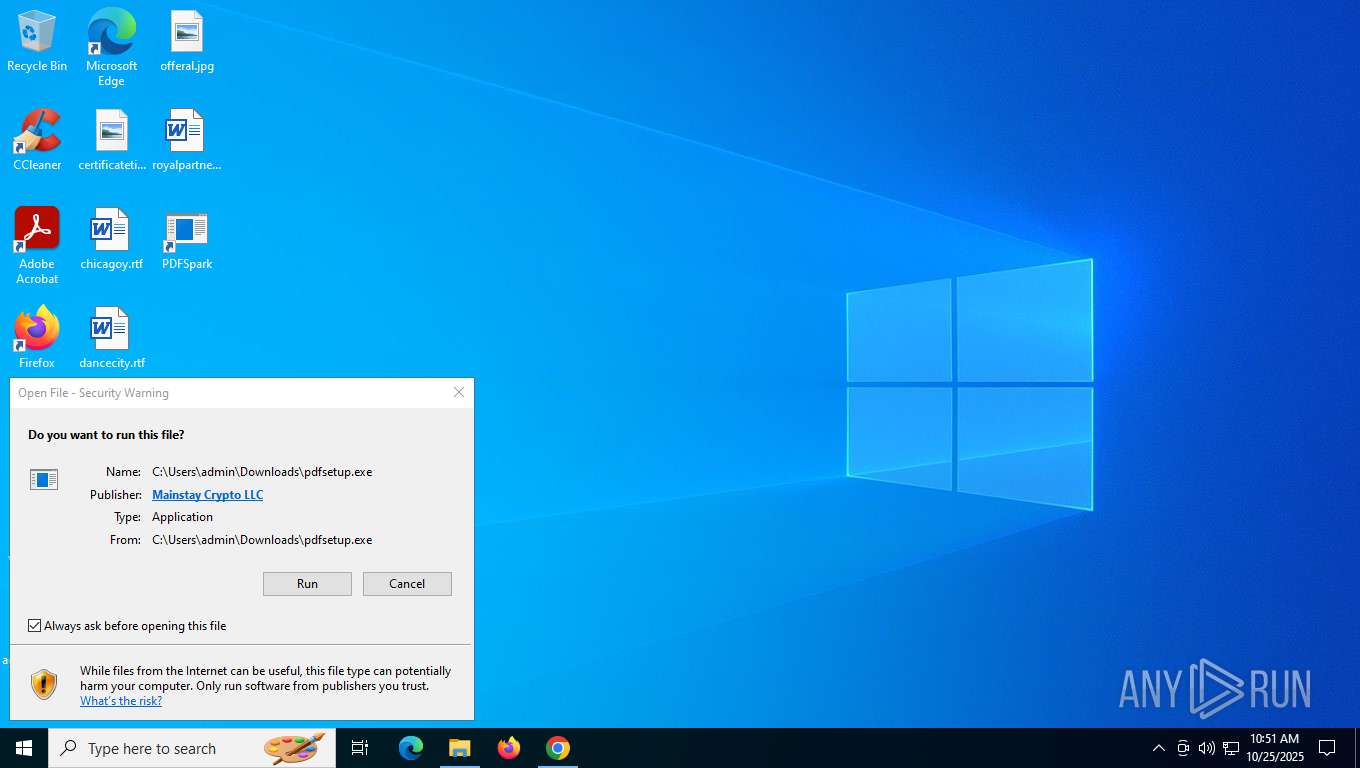Close the Open File Security Warning dialog
The width and height of the screenshot is (1360, 768).
(459, 392)
